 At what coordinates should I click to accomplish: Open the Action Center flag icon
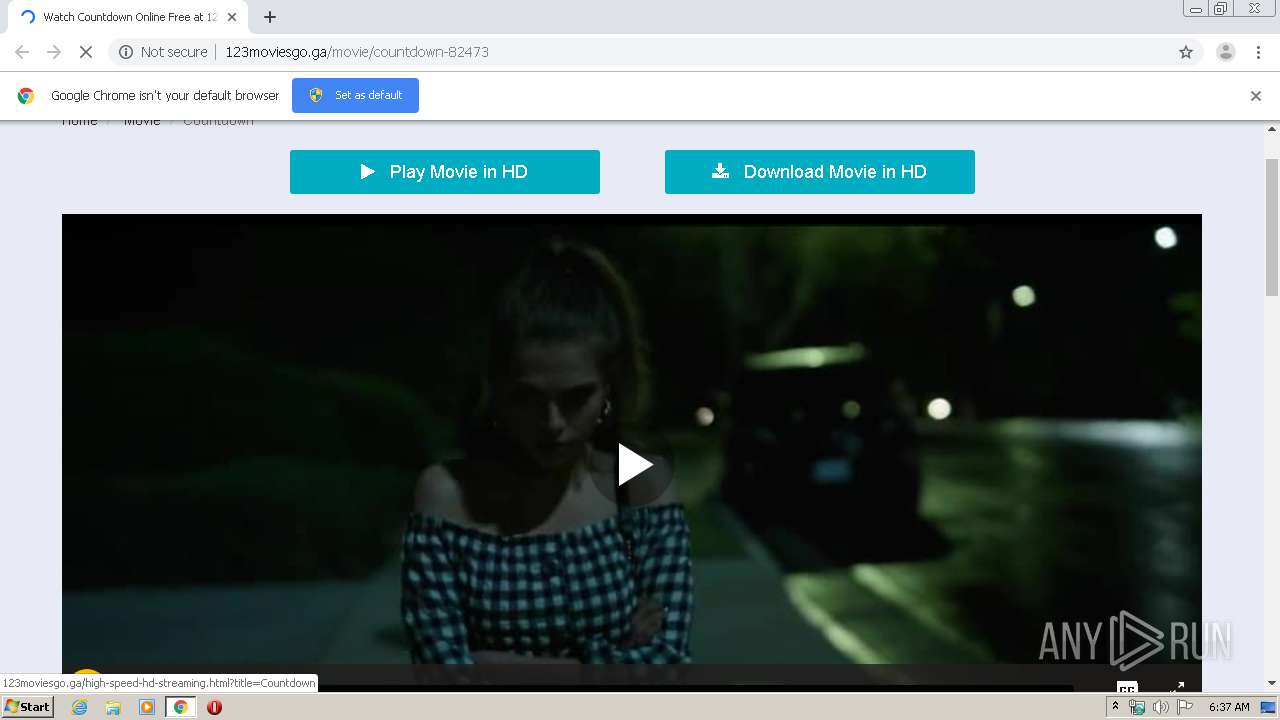pyautogui.click(x=1185, y=707)
